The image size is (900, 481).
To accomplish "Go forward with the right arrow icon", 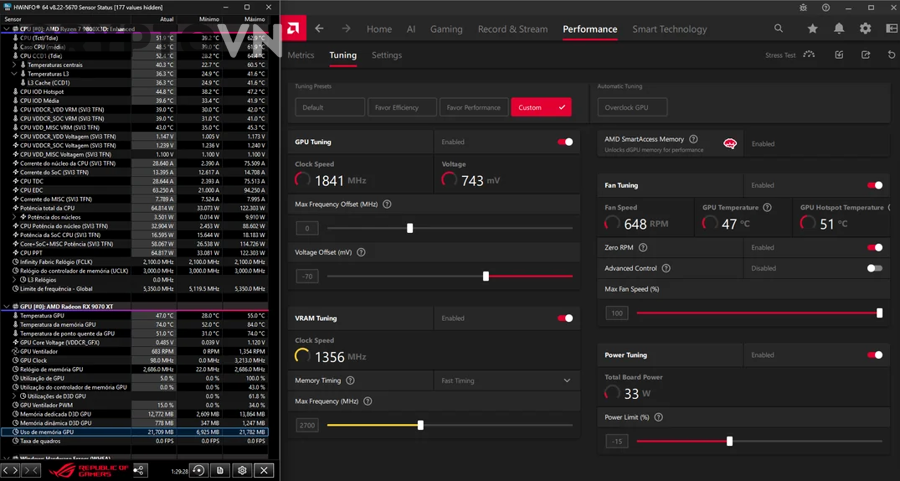I will 346,29.
